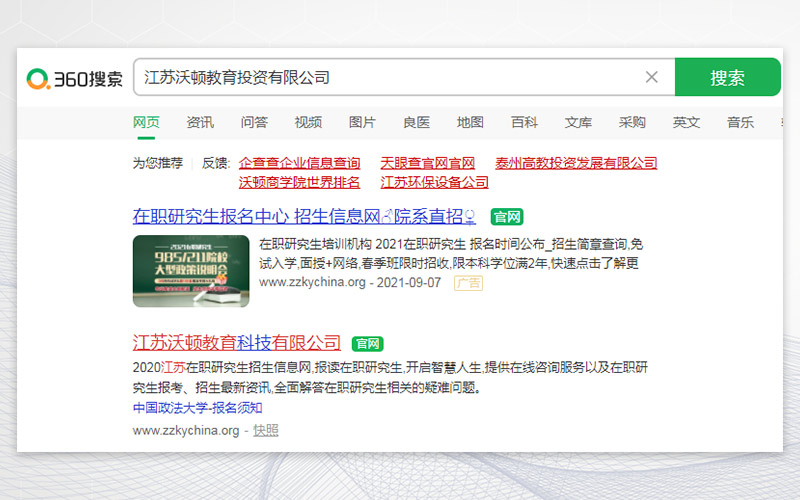
Task: Open the 采购 tab
Action: coord(632,122)
